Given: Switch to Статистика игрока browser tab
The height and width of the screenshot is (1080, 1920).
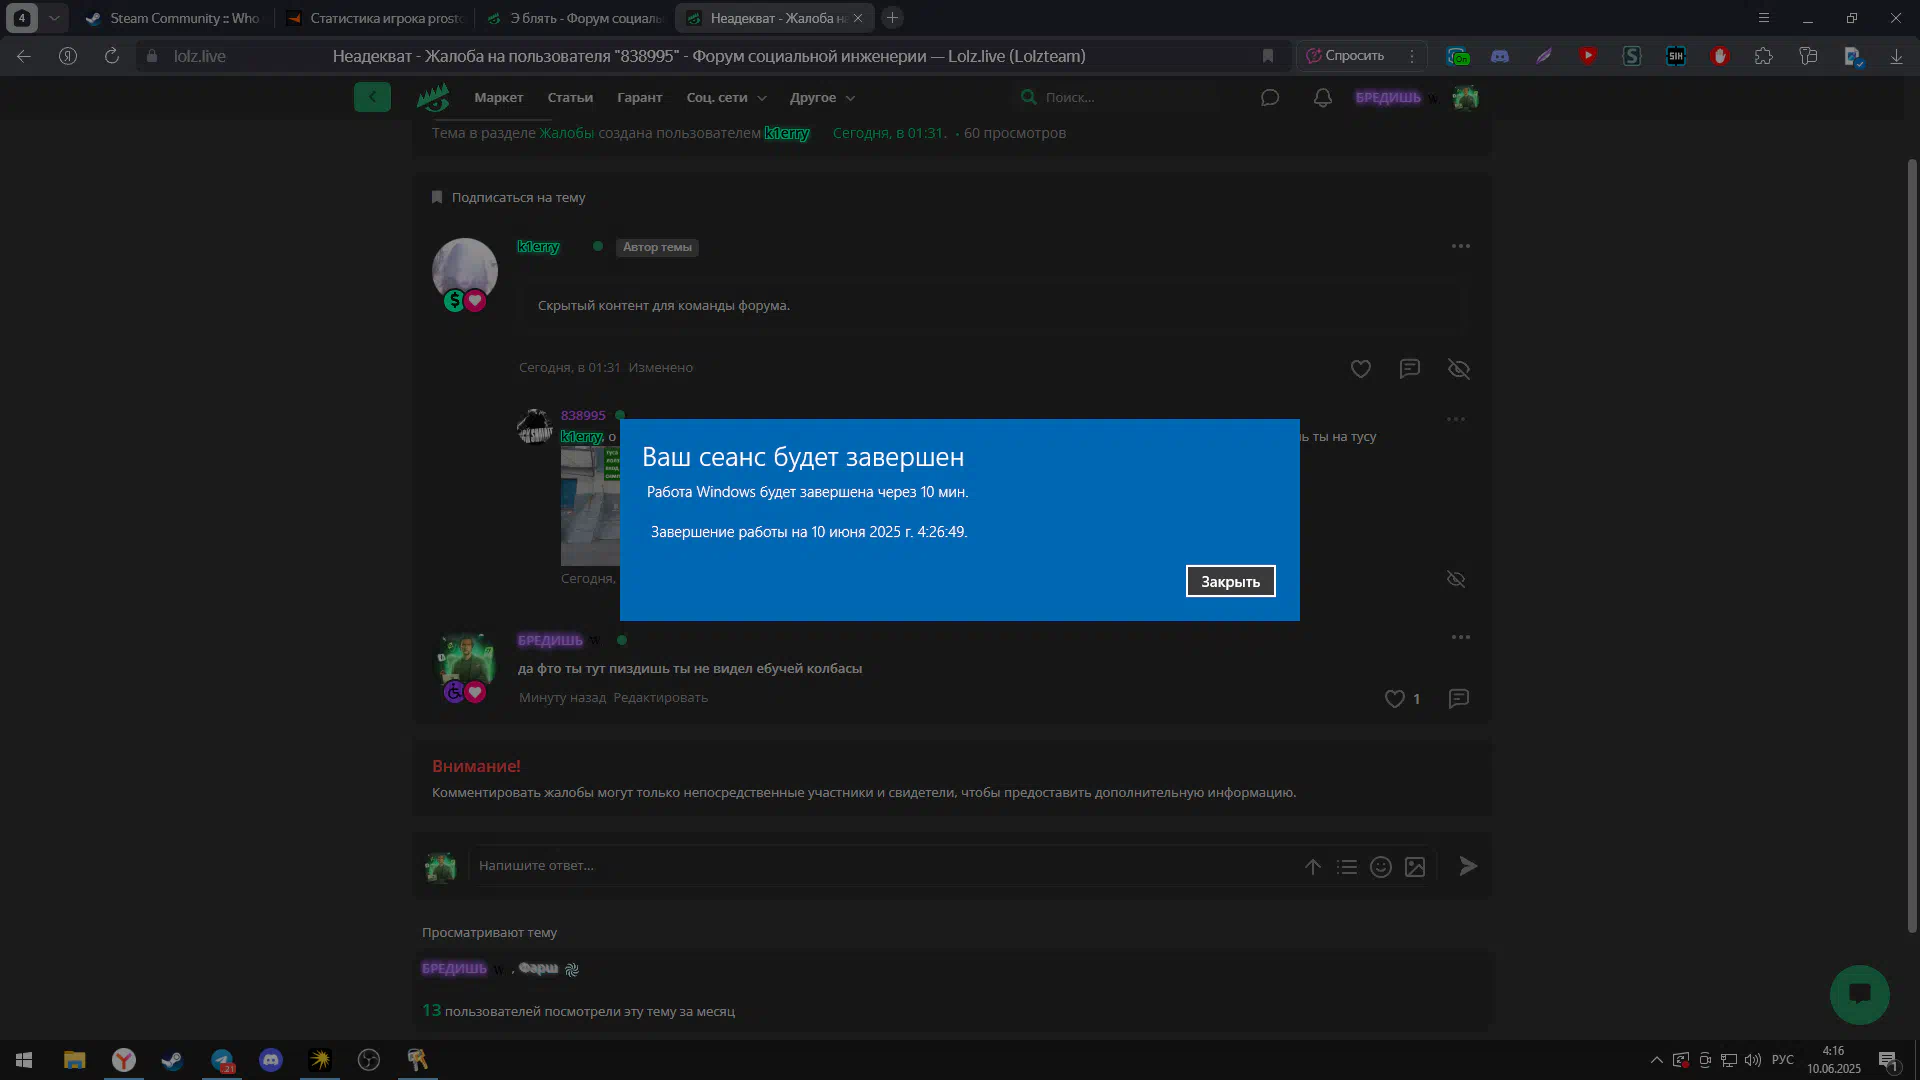Looking at the screenshot, I should tap(375, 18).
